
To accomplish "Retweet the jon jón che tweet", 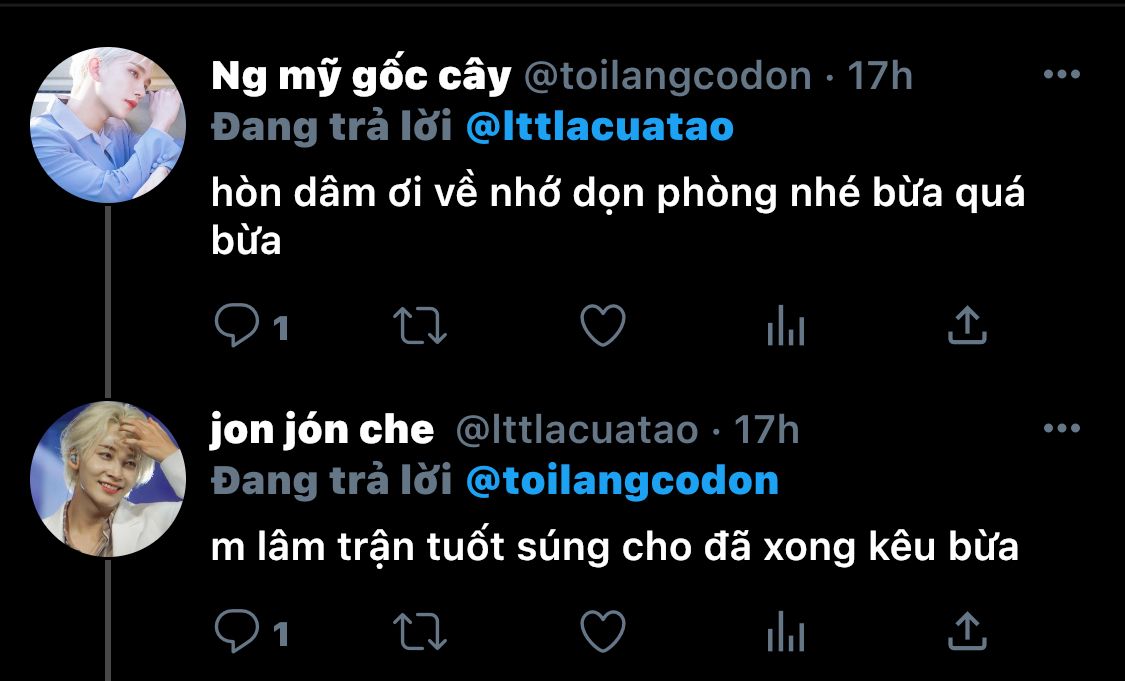I will pyautogui.click(x=420, y=631).
